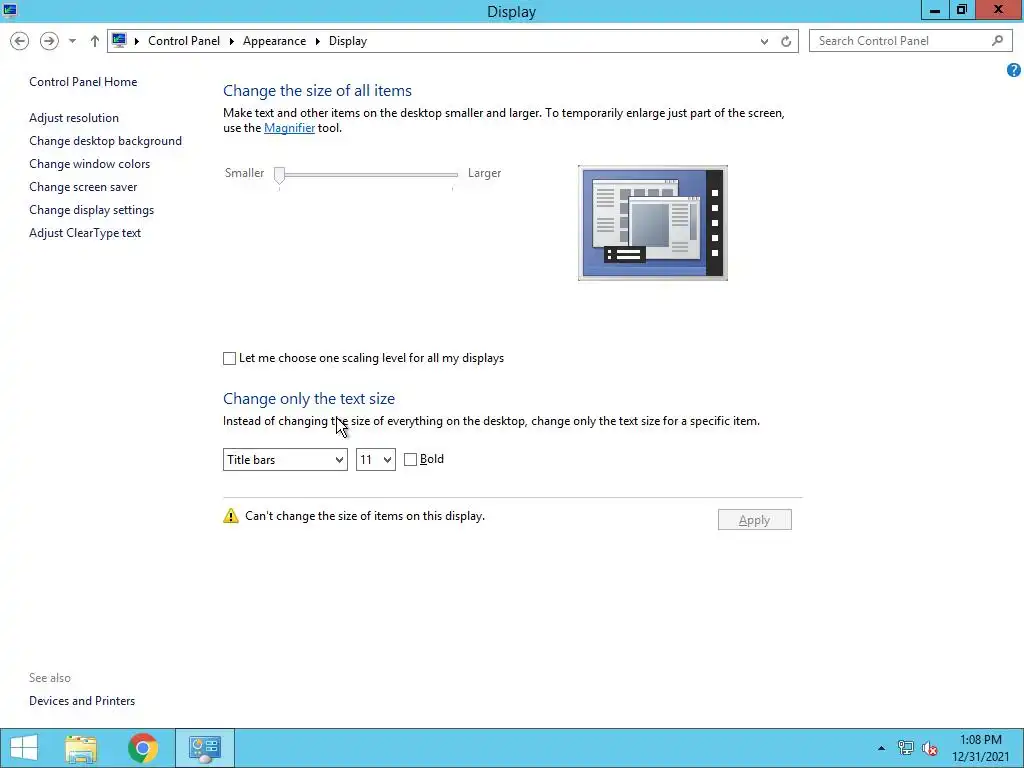Restore down the Display window
Image resolution: width=1024 pixels, height=768 pixels.
[x=961, y=10]
